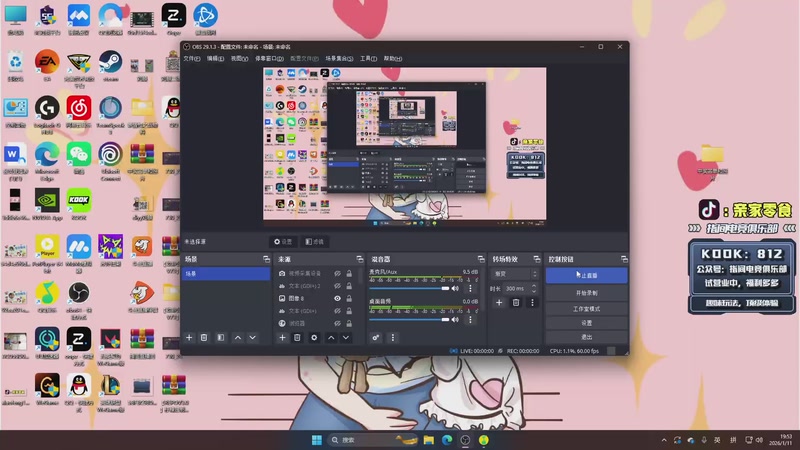Open 场景集合(S) menu in OBS
Image resolution: width=800 pixels, height=450 pixels.
pyautogui.click(x=339, y=59)
